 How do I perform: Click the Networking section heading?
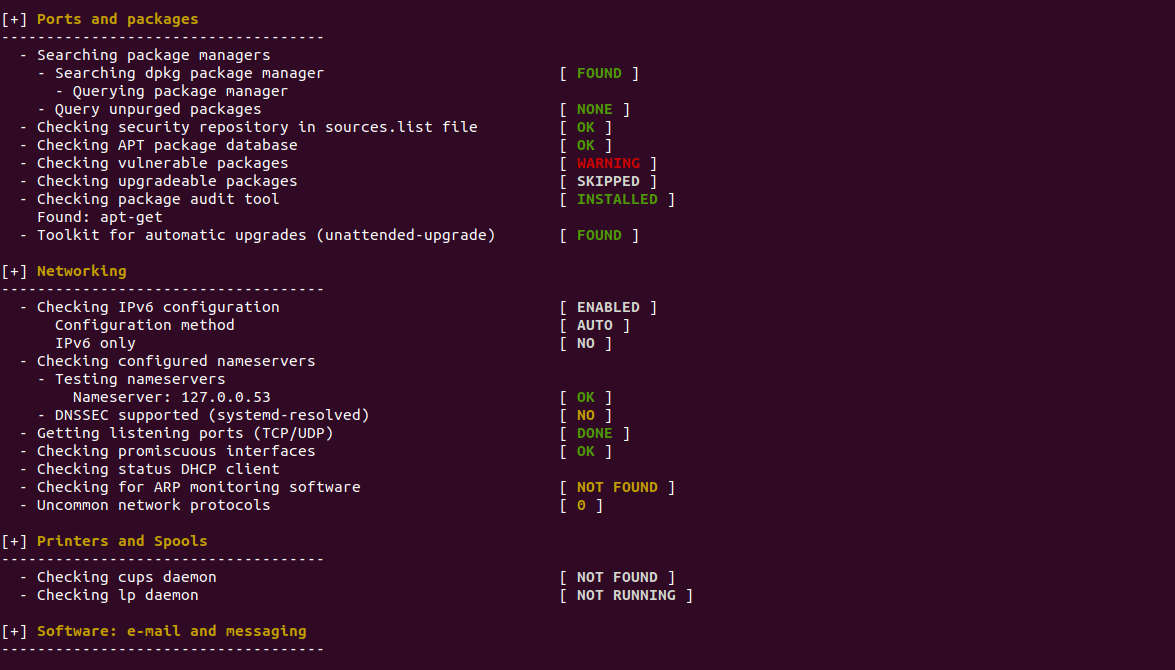coord(82,271)
